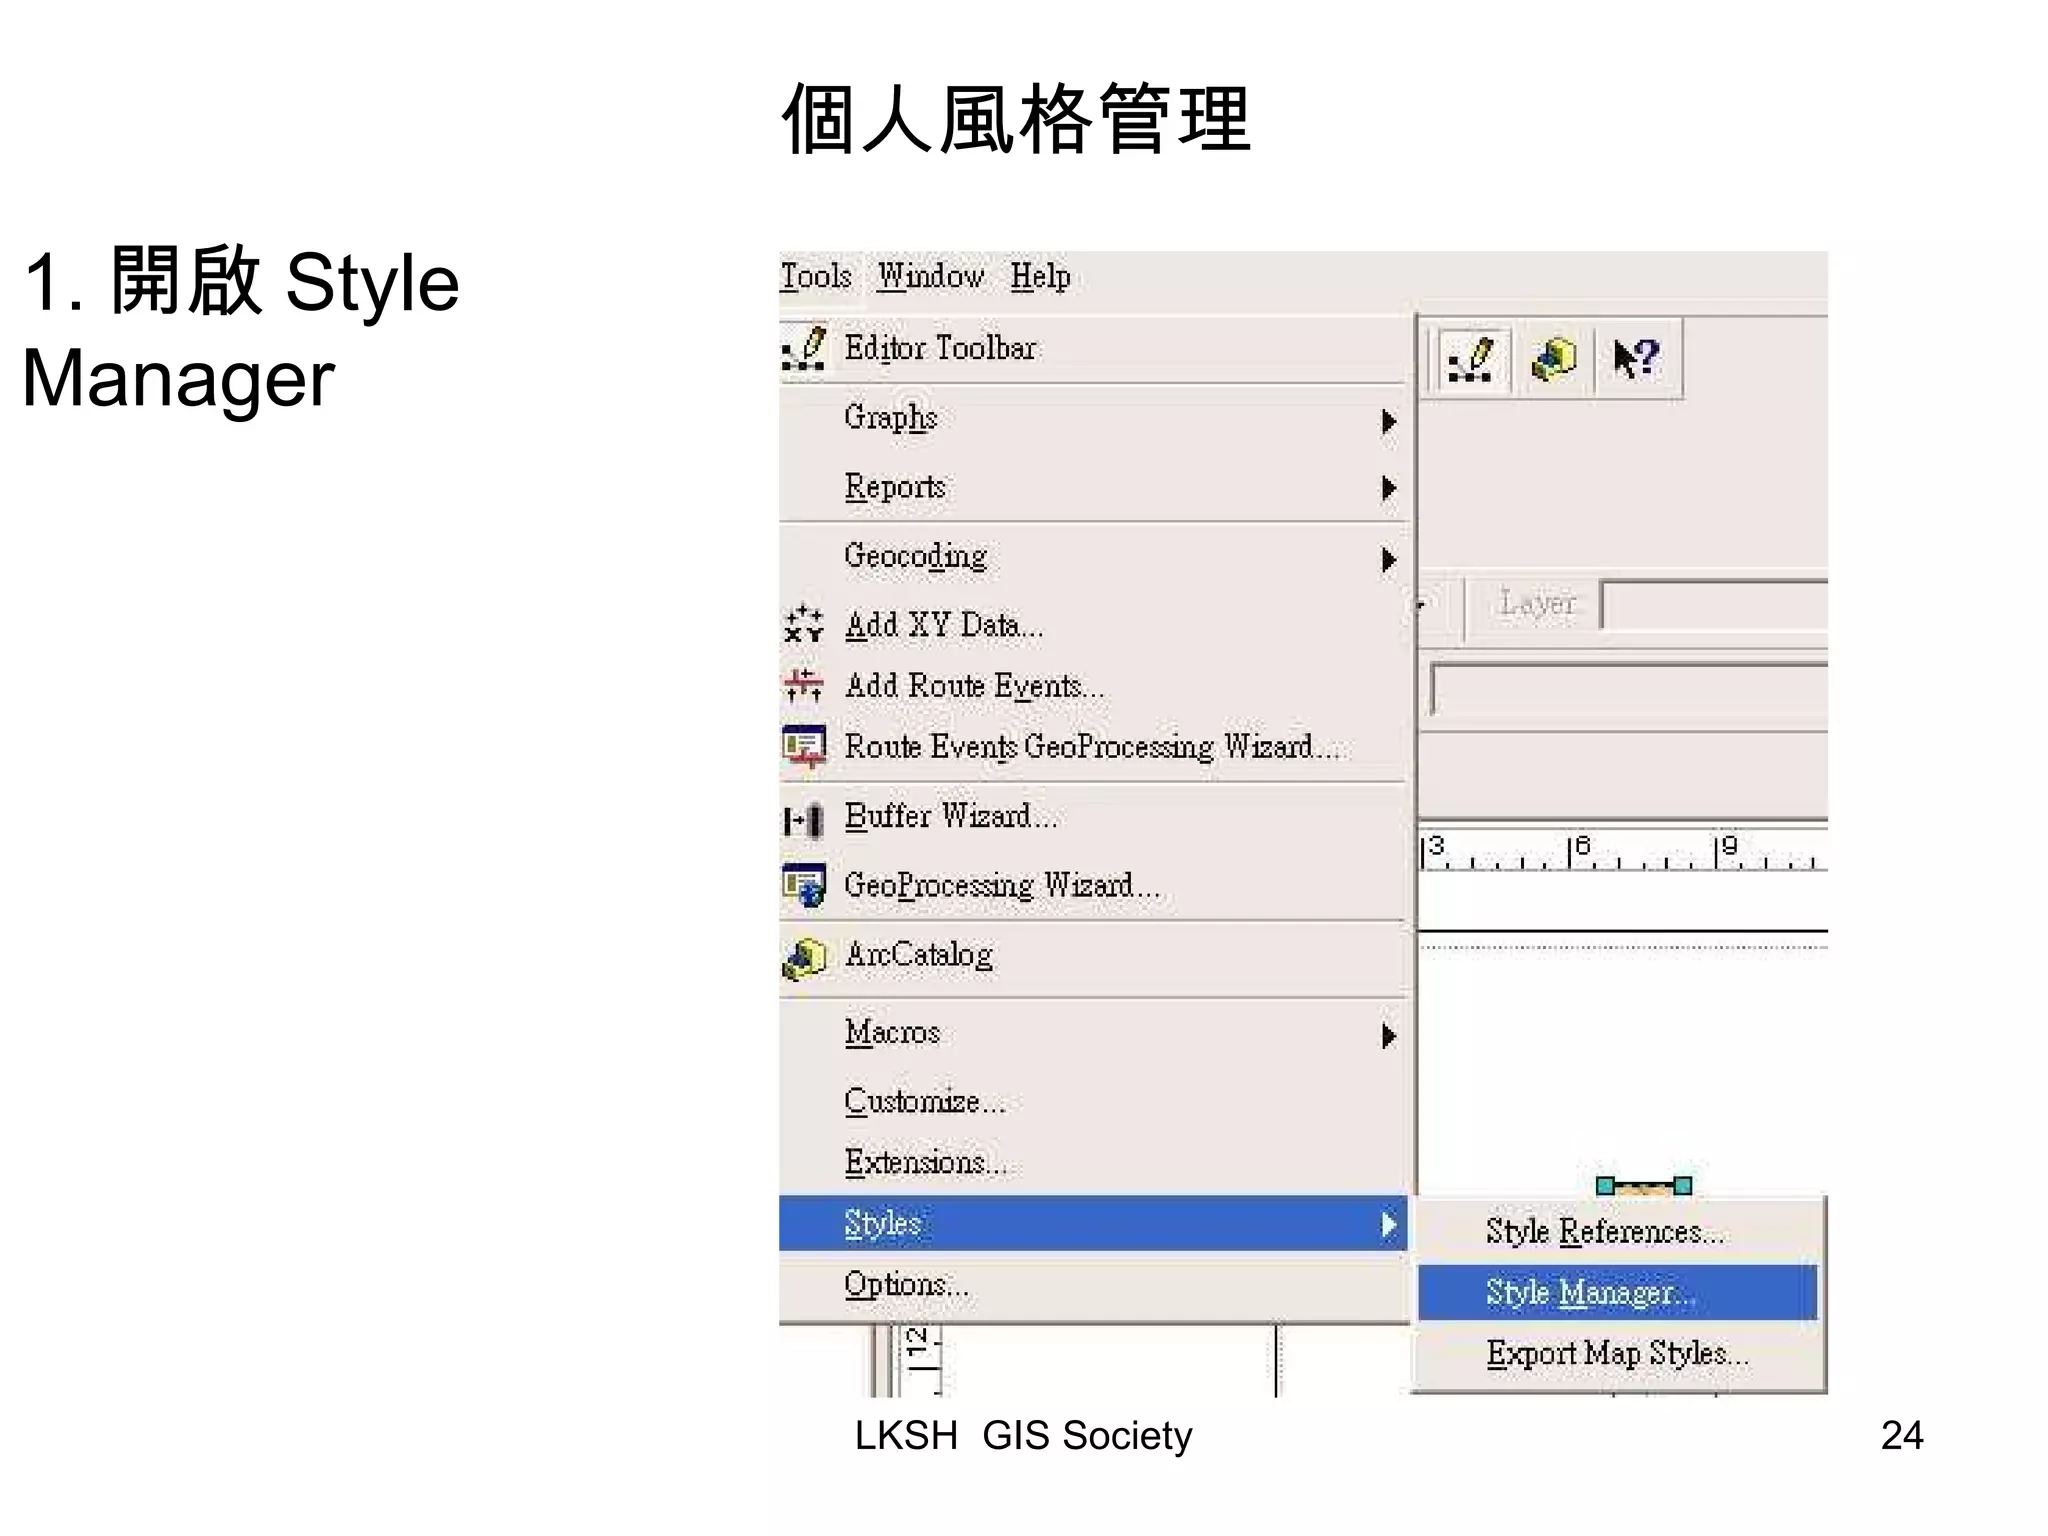Click the Route Events GeoProcessing Wizard icon
Image resolution: width=2048 pixels, height=1536 pixels.
804,746
